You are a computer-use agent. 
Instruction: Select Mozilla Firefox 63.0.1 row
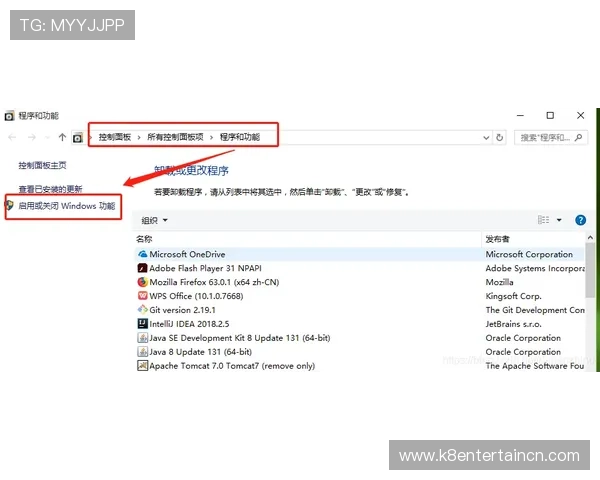[x=359, y=282]
